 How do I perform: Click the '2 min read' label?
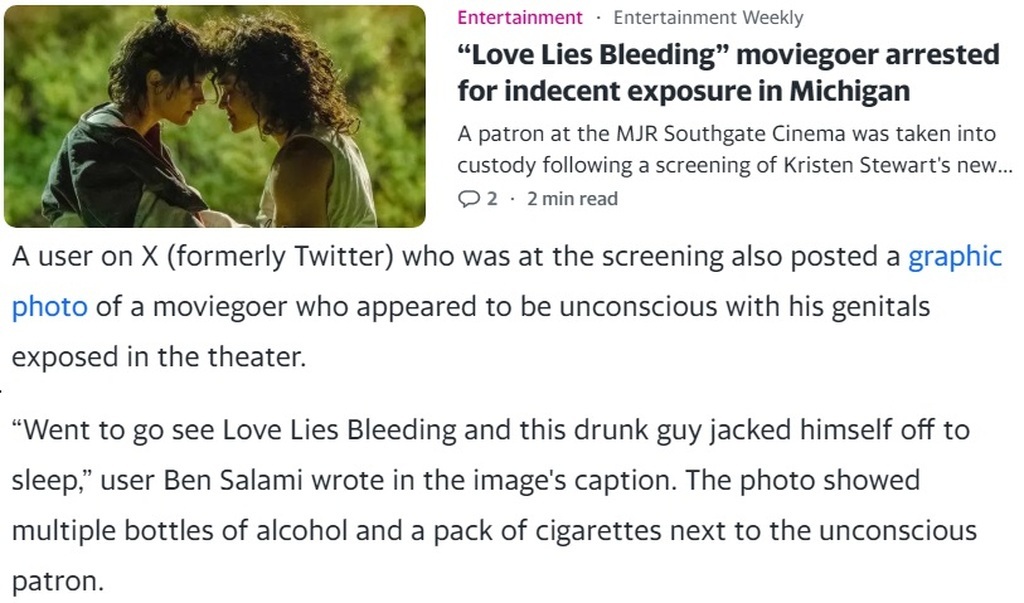[572, 198]
